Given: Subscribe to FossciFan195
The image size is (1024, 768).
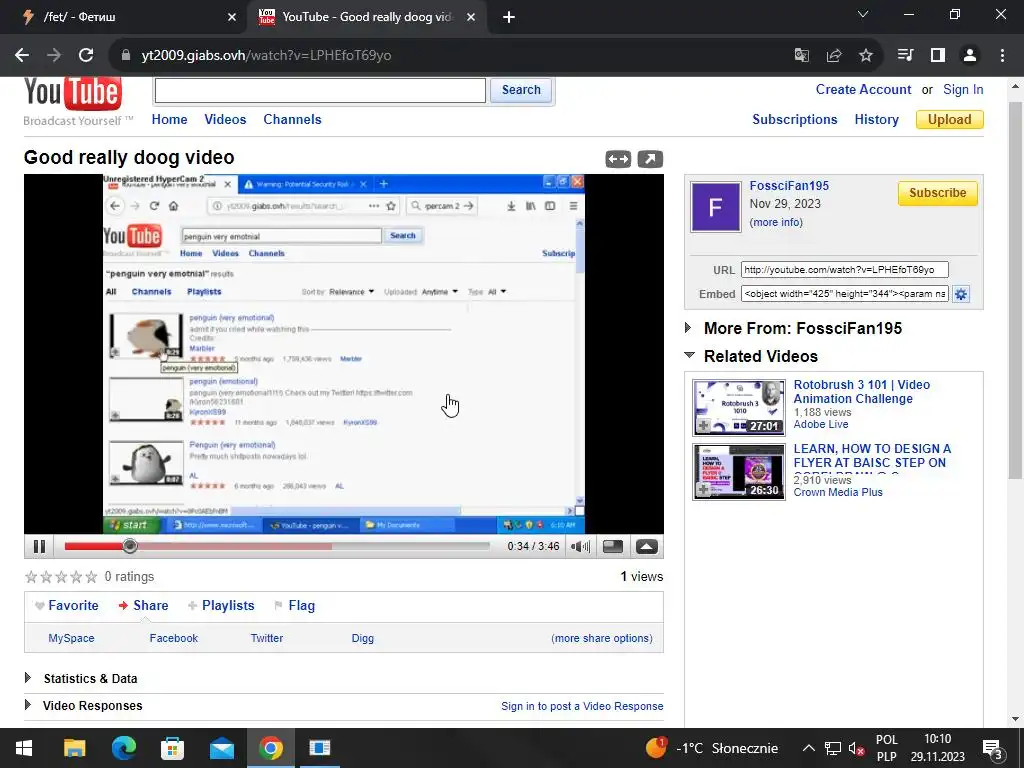Looking at the screenshot, I should point(937,193).
